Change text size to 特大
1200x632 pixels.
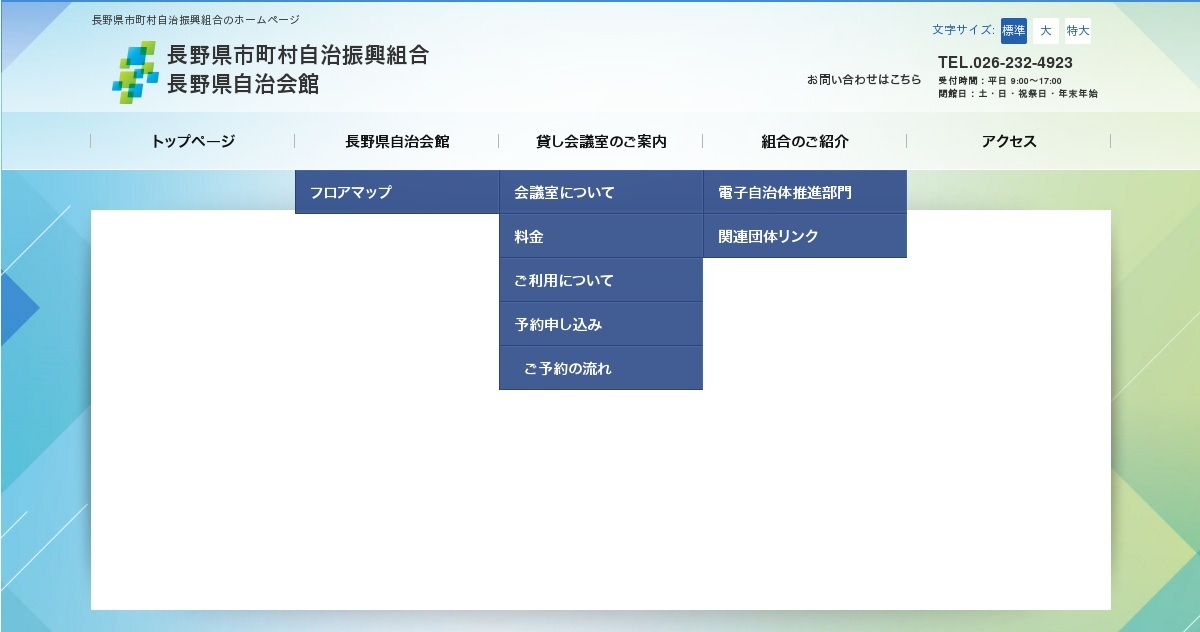point(1077,31)
